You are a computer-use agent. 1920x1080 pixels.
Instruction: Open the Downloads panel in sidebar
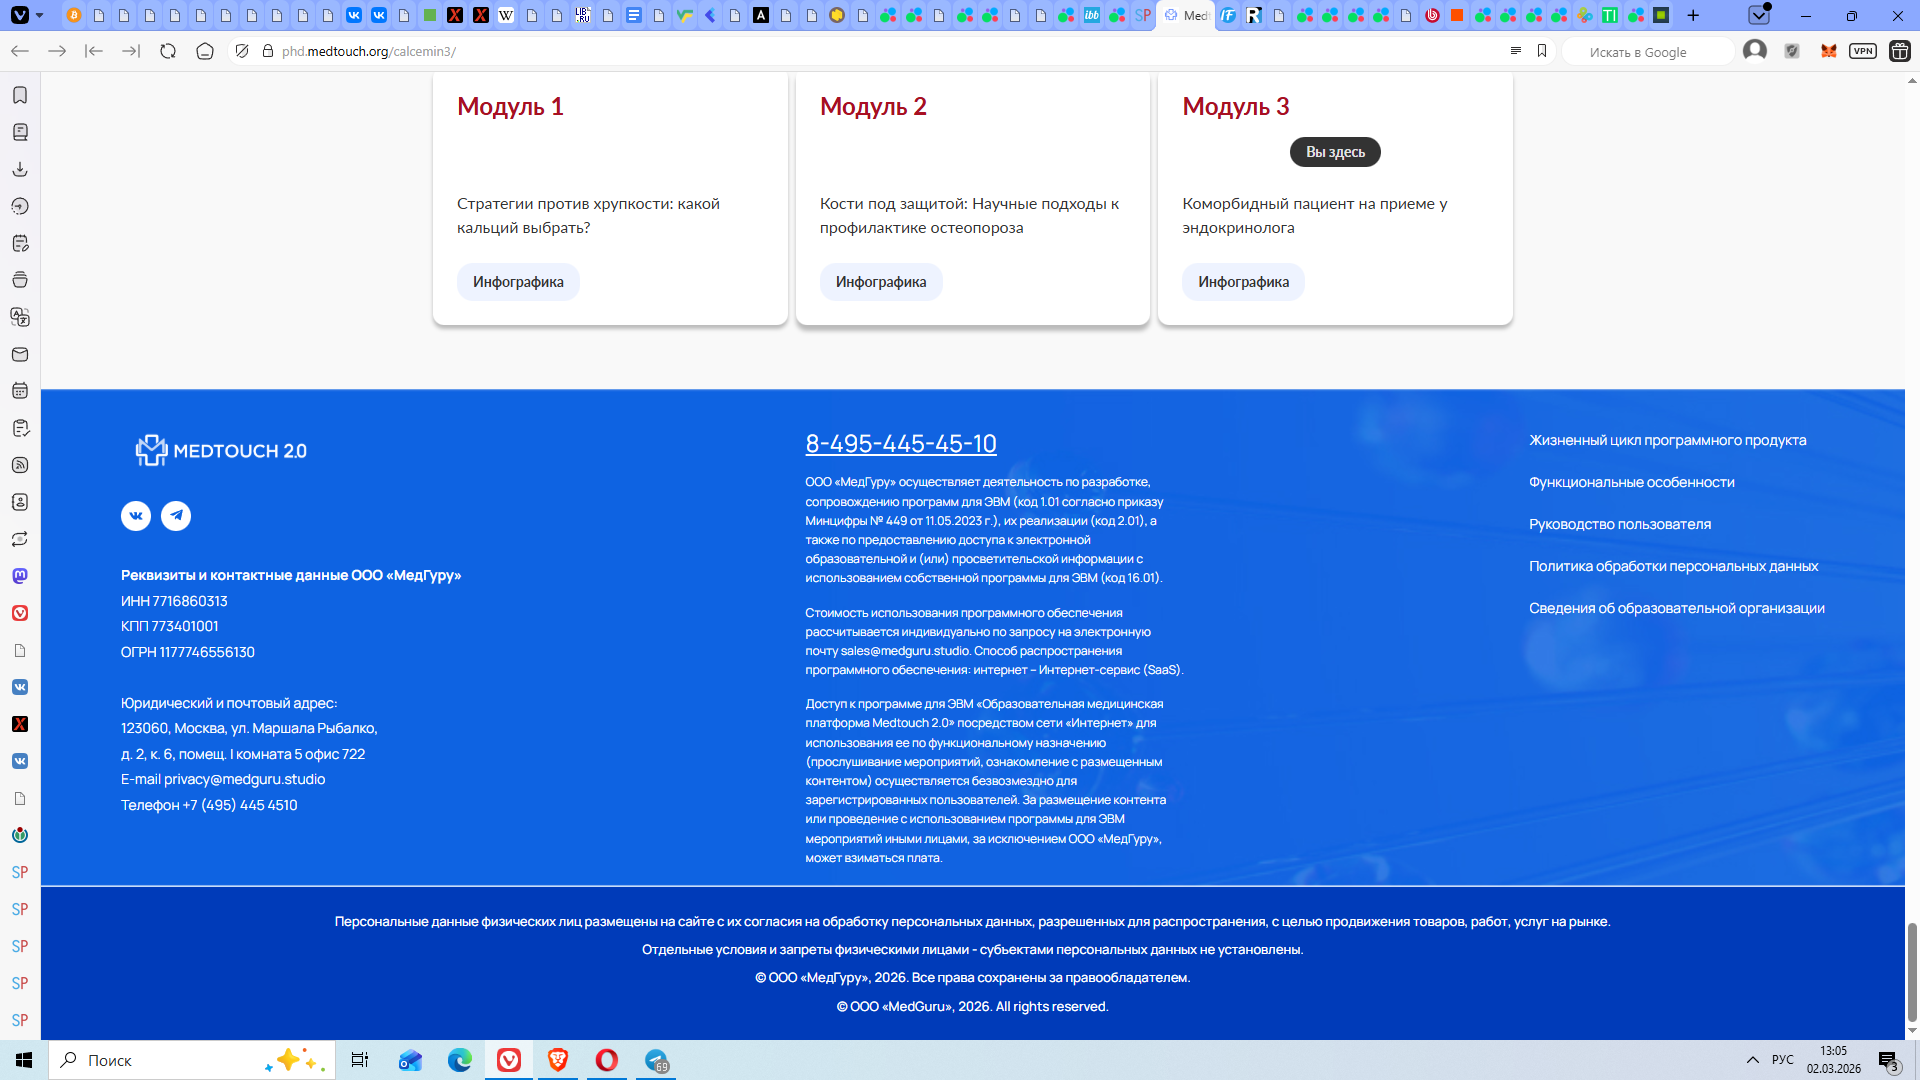pyautogui.click(x=20, y=169)
